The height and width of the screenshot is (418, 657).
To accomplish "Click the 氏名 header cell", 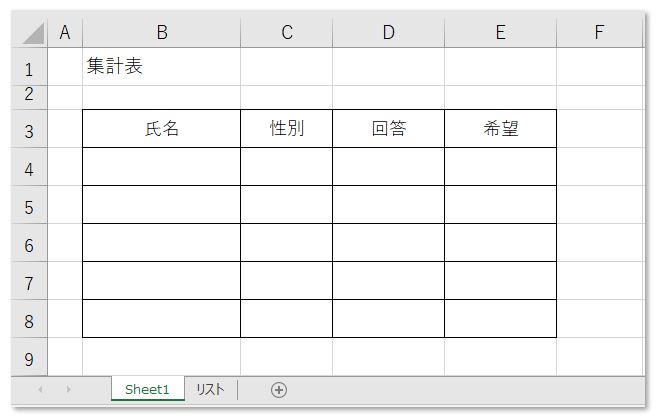I will tap(161, 129).
